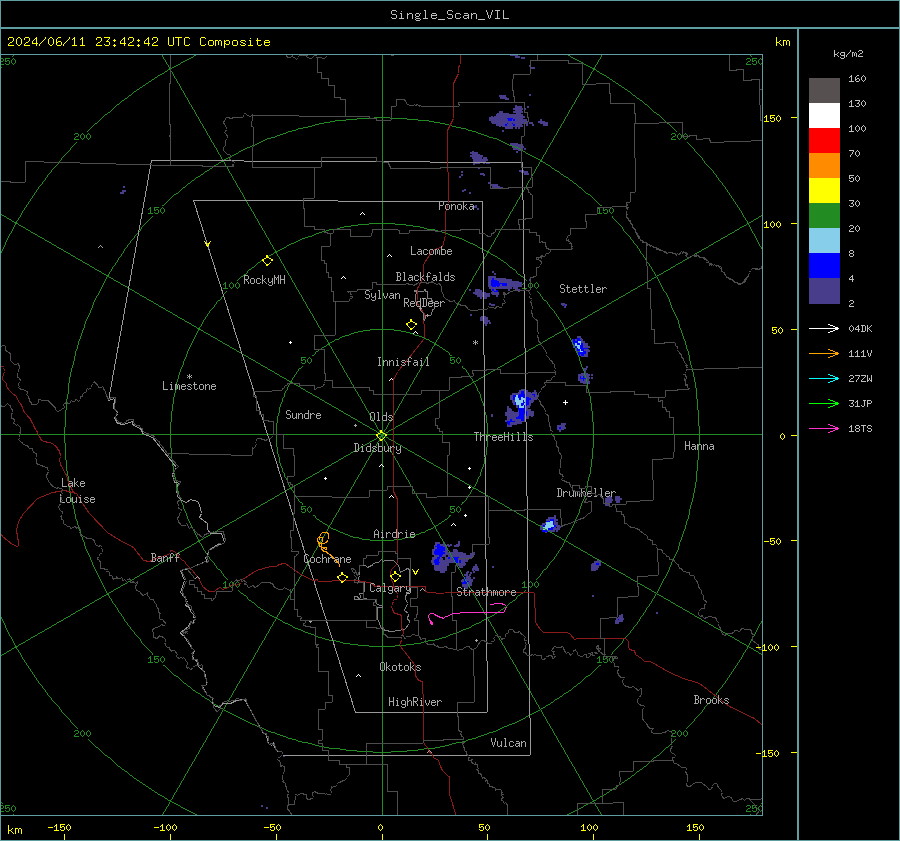900x841 pixels.
Task: Select the yellow diamond above Calgary label
Action: click(x=395, y=576)
